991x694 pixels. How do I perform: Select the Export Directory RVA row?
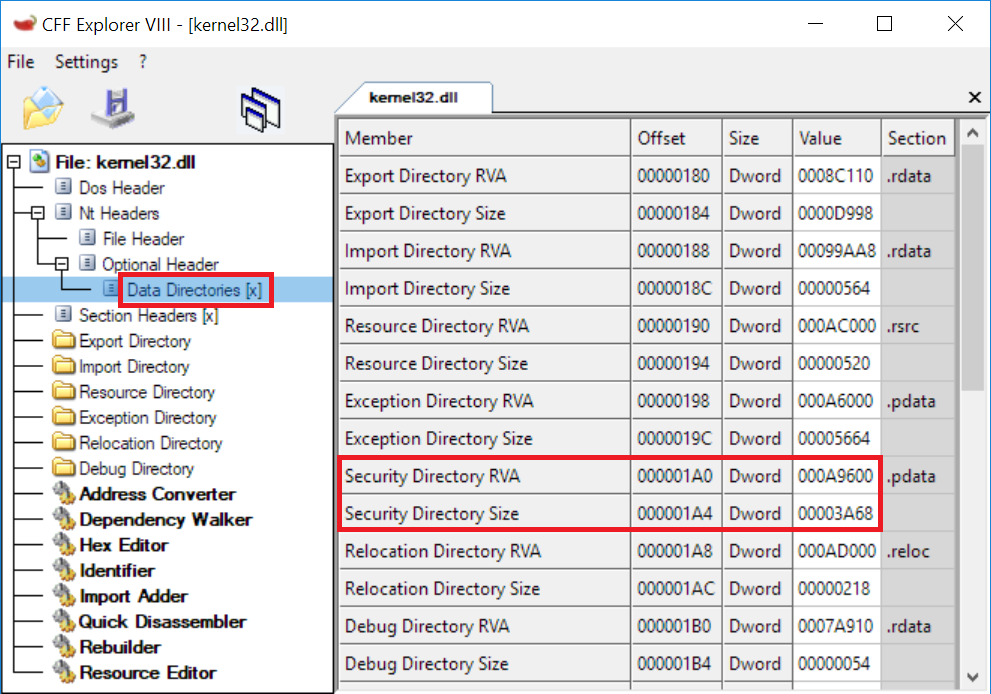(x=647, y=175)
